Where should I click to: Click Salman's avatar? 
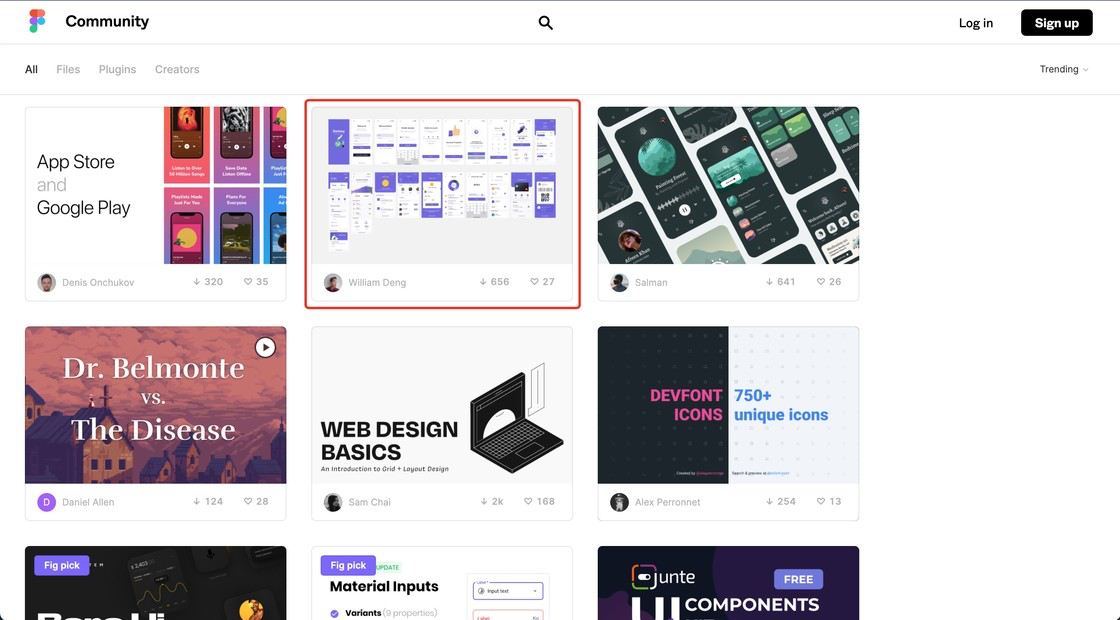[619, 282]
